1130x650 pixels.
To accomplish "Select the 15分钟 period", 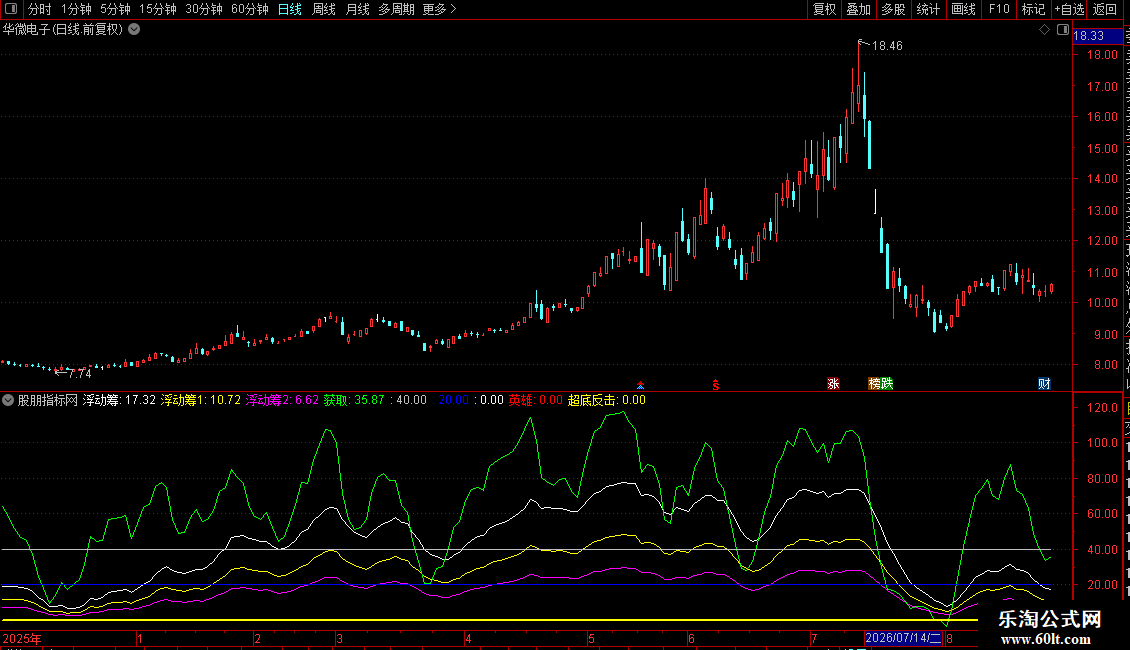I will coord(158,9).
